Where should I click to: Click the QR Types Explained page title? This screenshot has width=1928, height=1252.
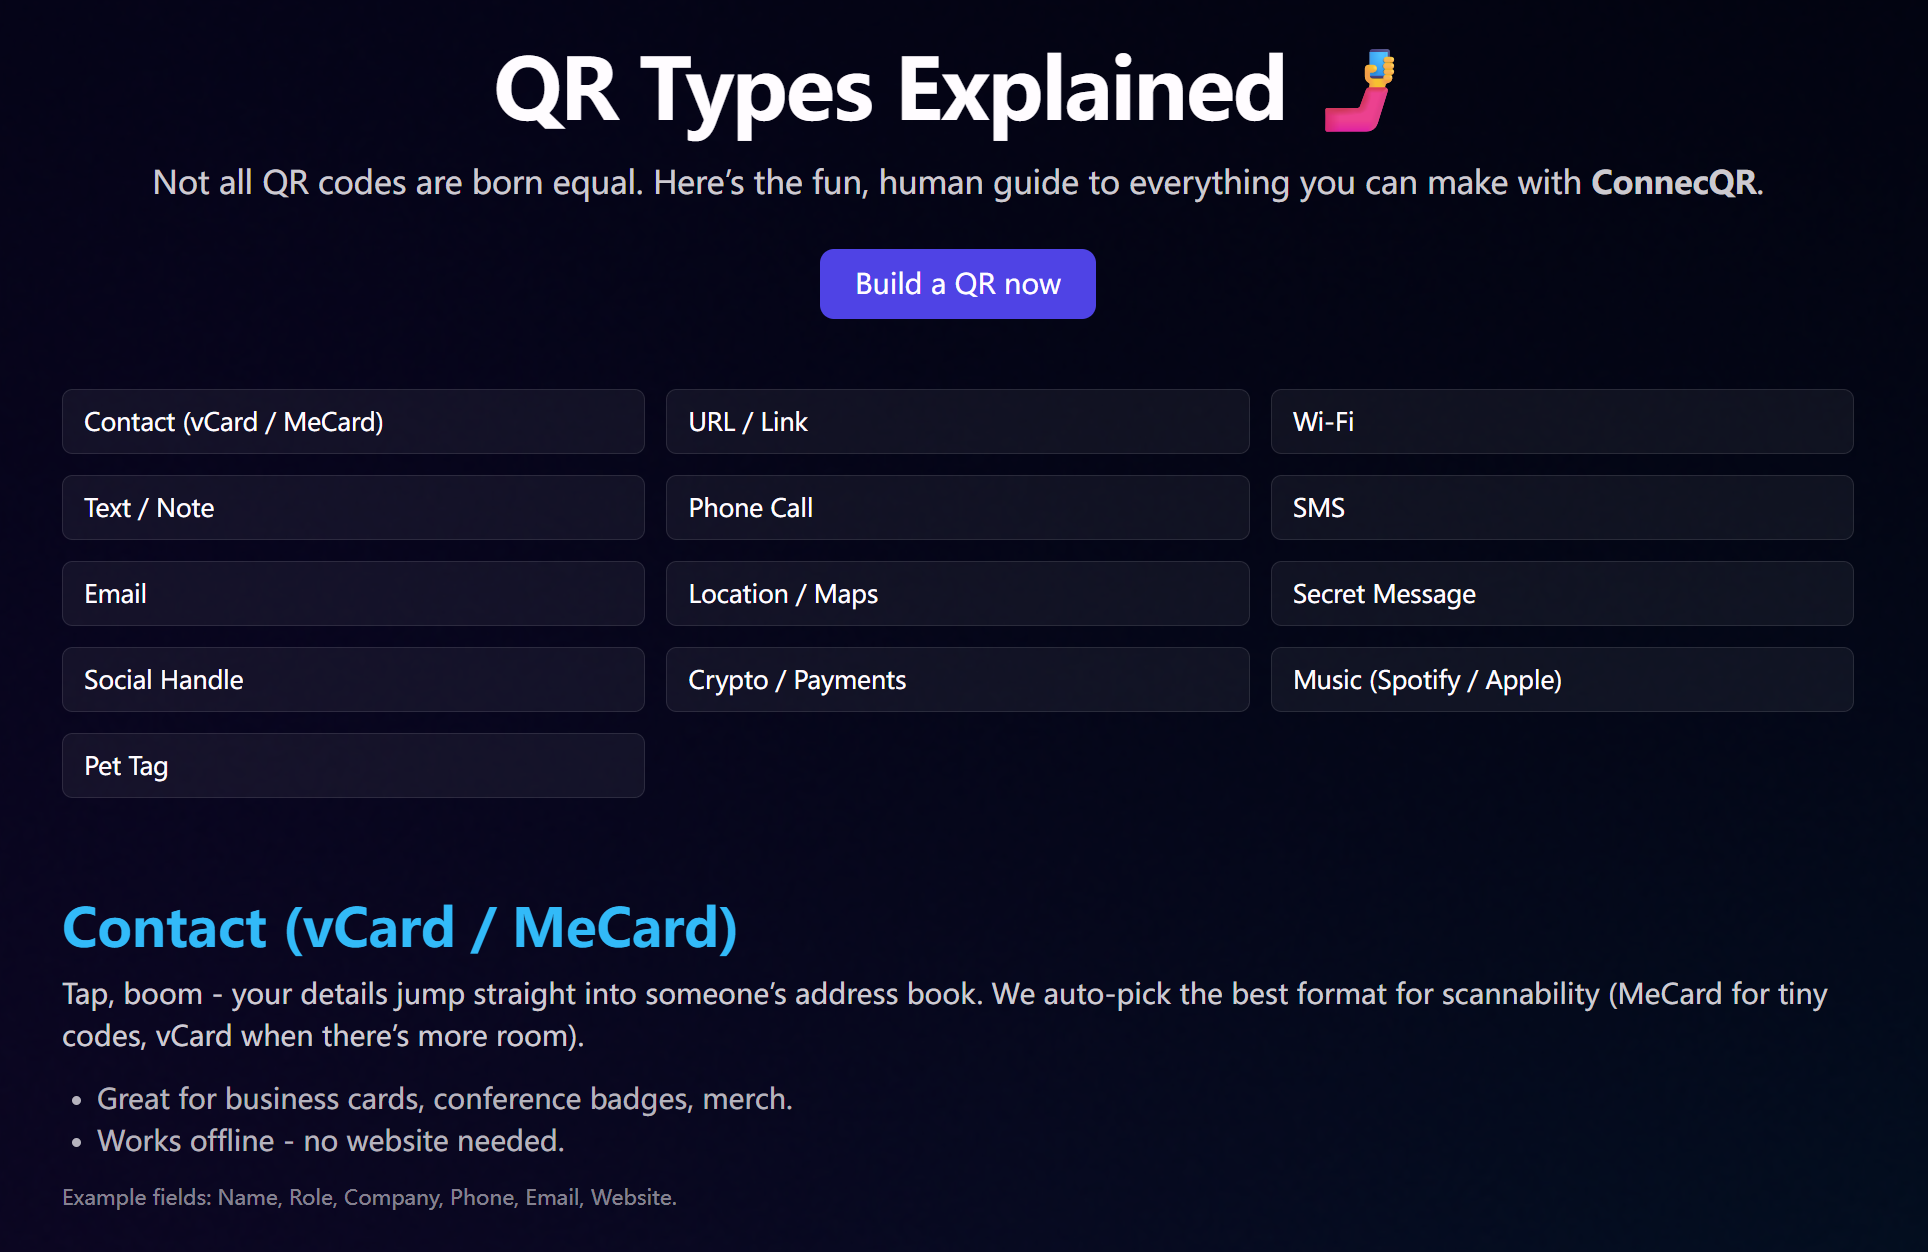click(889, 92)
